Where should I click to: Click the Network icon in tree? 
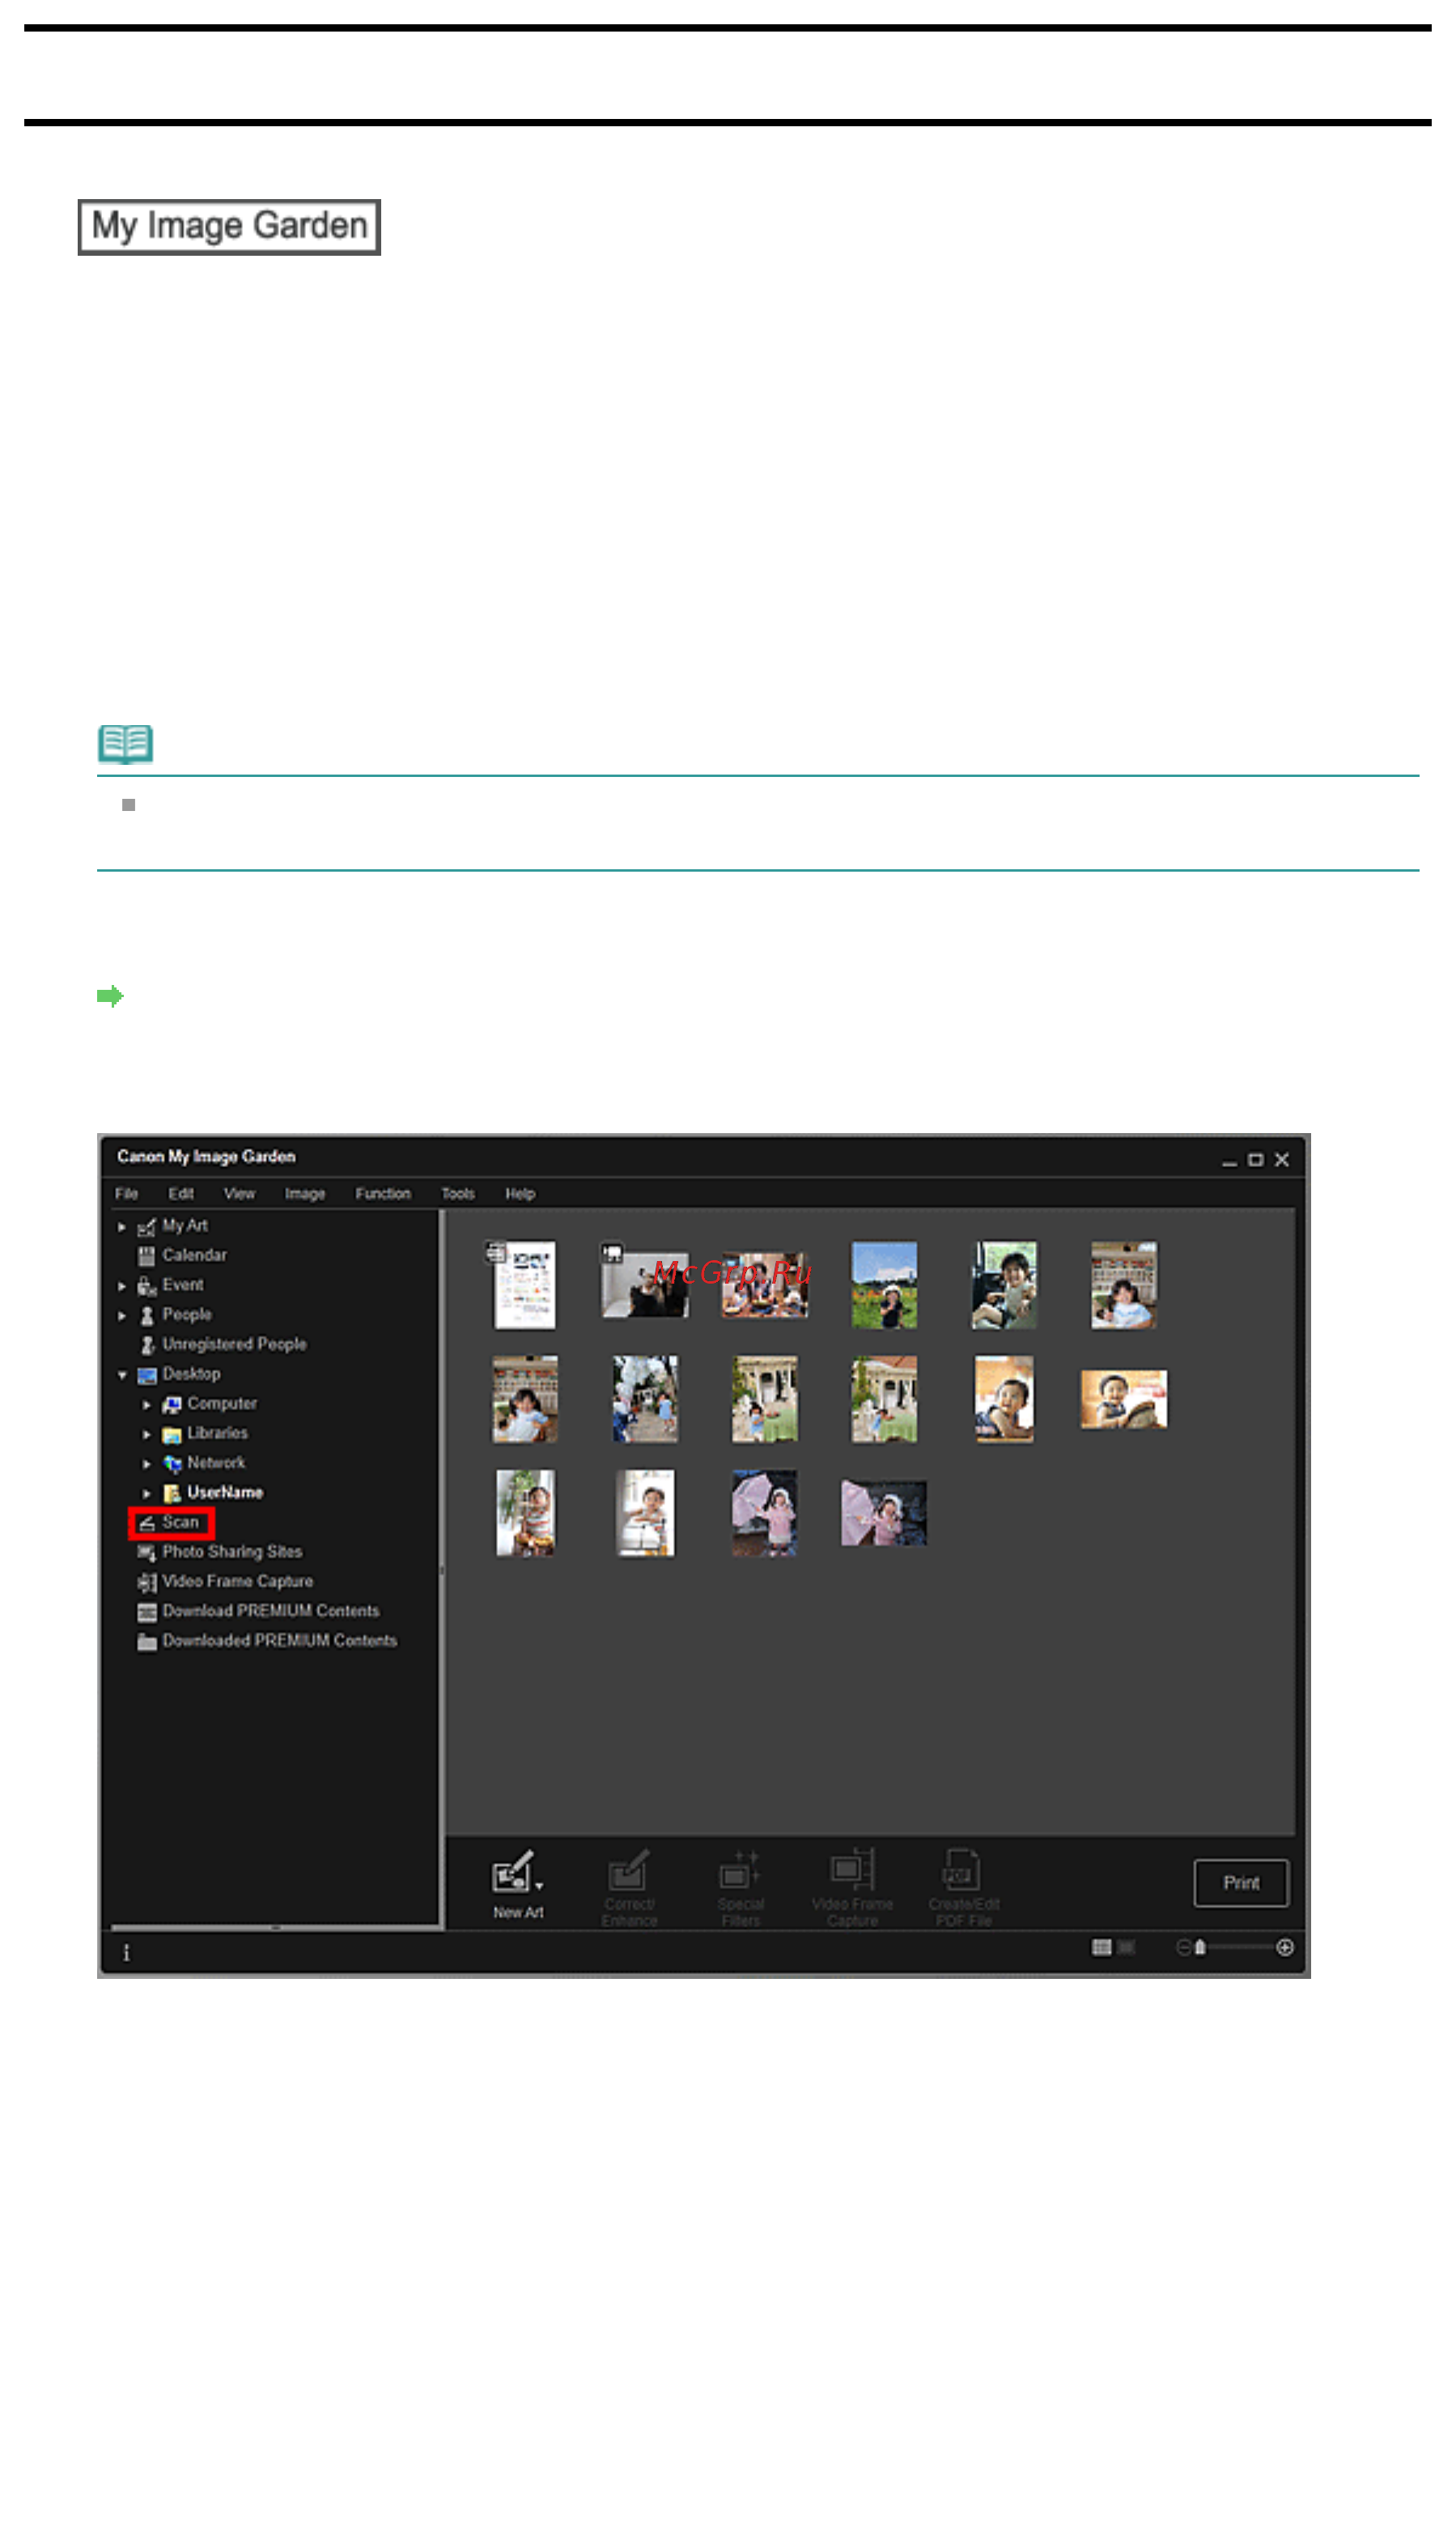[171, 1464]
